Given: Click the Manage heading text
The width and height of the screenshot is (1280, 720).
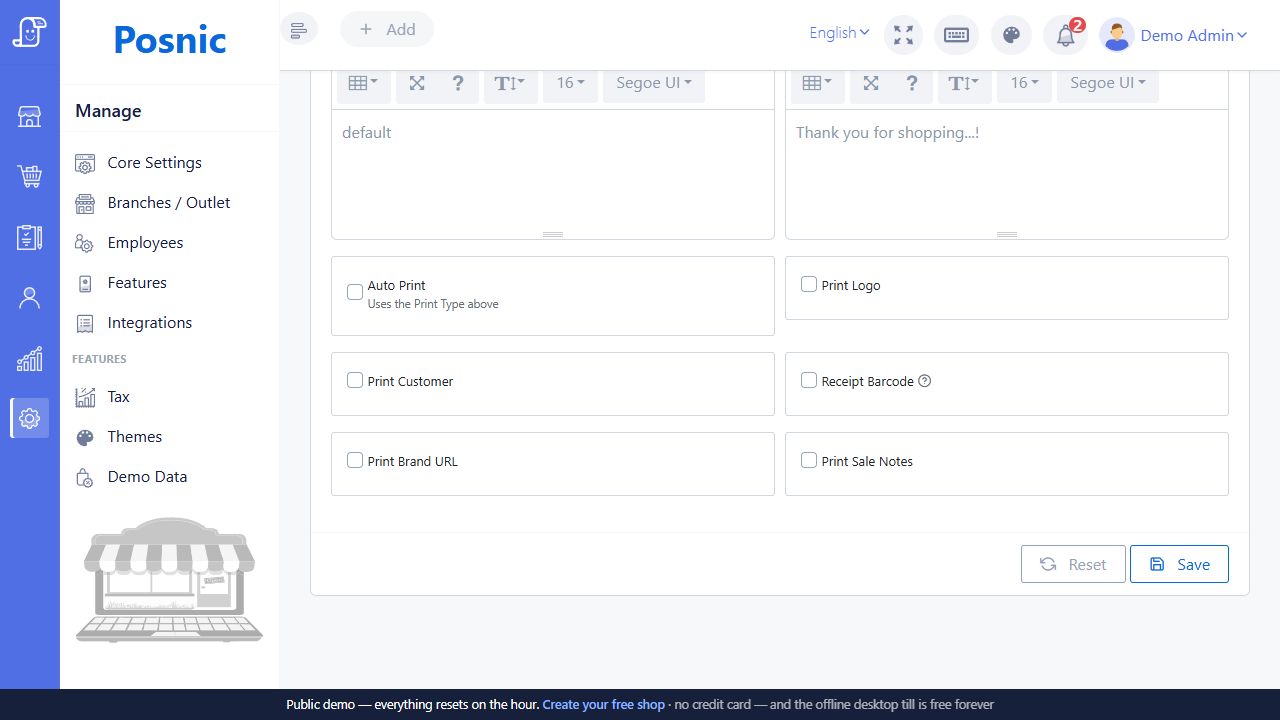Looking at the screenshot, I should [x=108, y=111].
